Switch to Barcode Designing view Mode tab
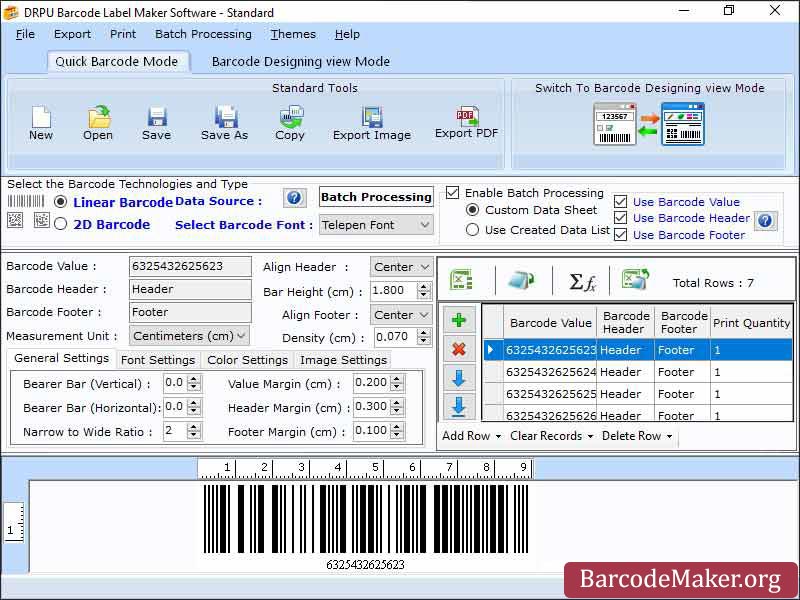The height and width of the screenshot is (600, 800). (x=300, y=62)
